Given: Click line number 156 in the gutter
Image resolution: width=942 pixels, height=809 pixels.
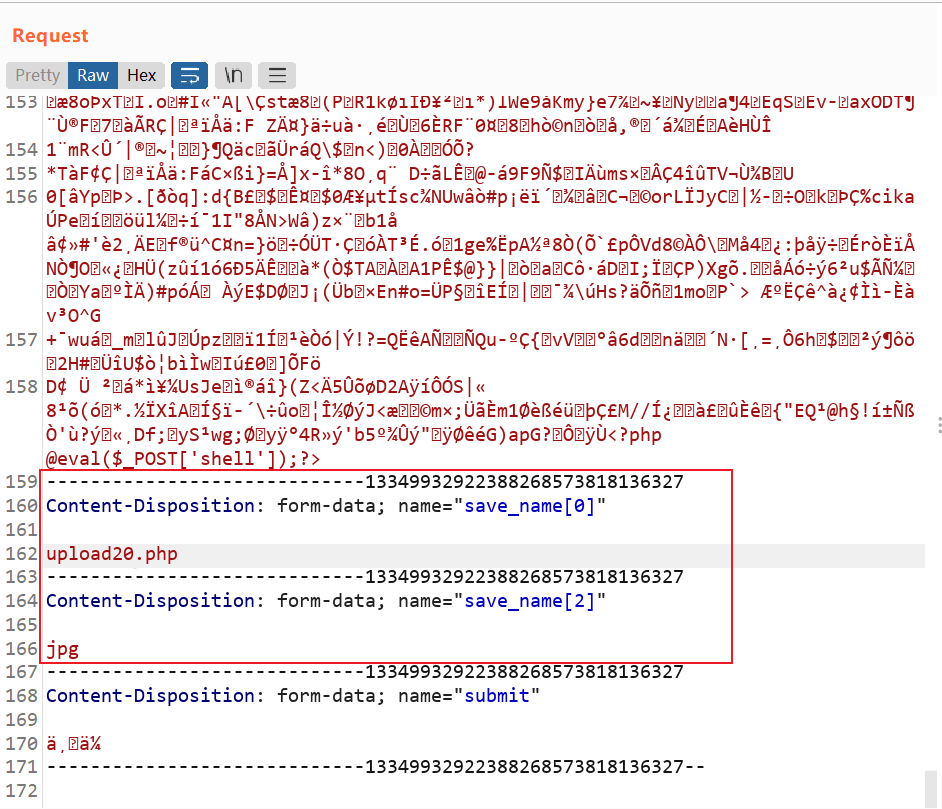Looking at the screenshot, I should (22, 197).
